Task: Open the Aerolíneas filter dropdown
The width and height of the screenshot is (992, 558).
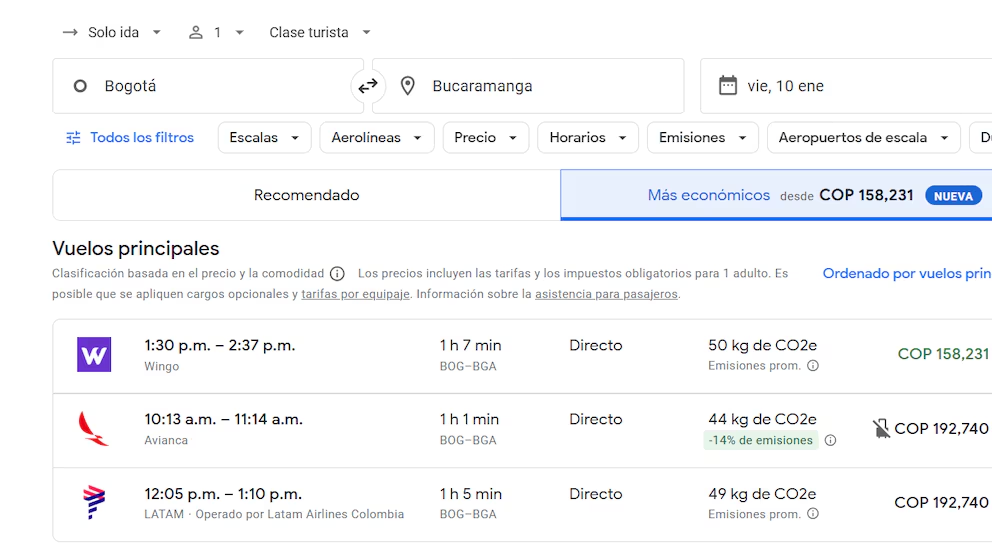Action: (x=376, y=138)
